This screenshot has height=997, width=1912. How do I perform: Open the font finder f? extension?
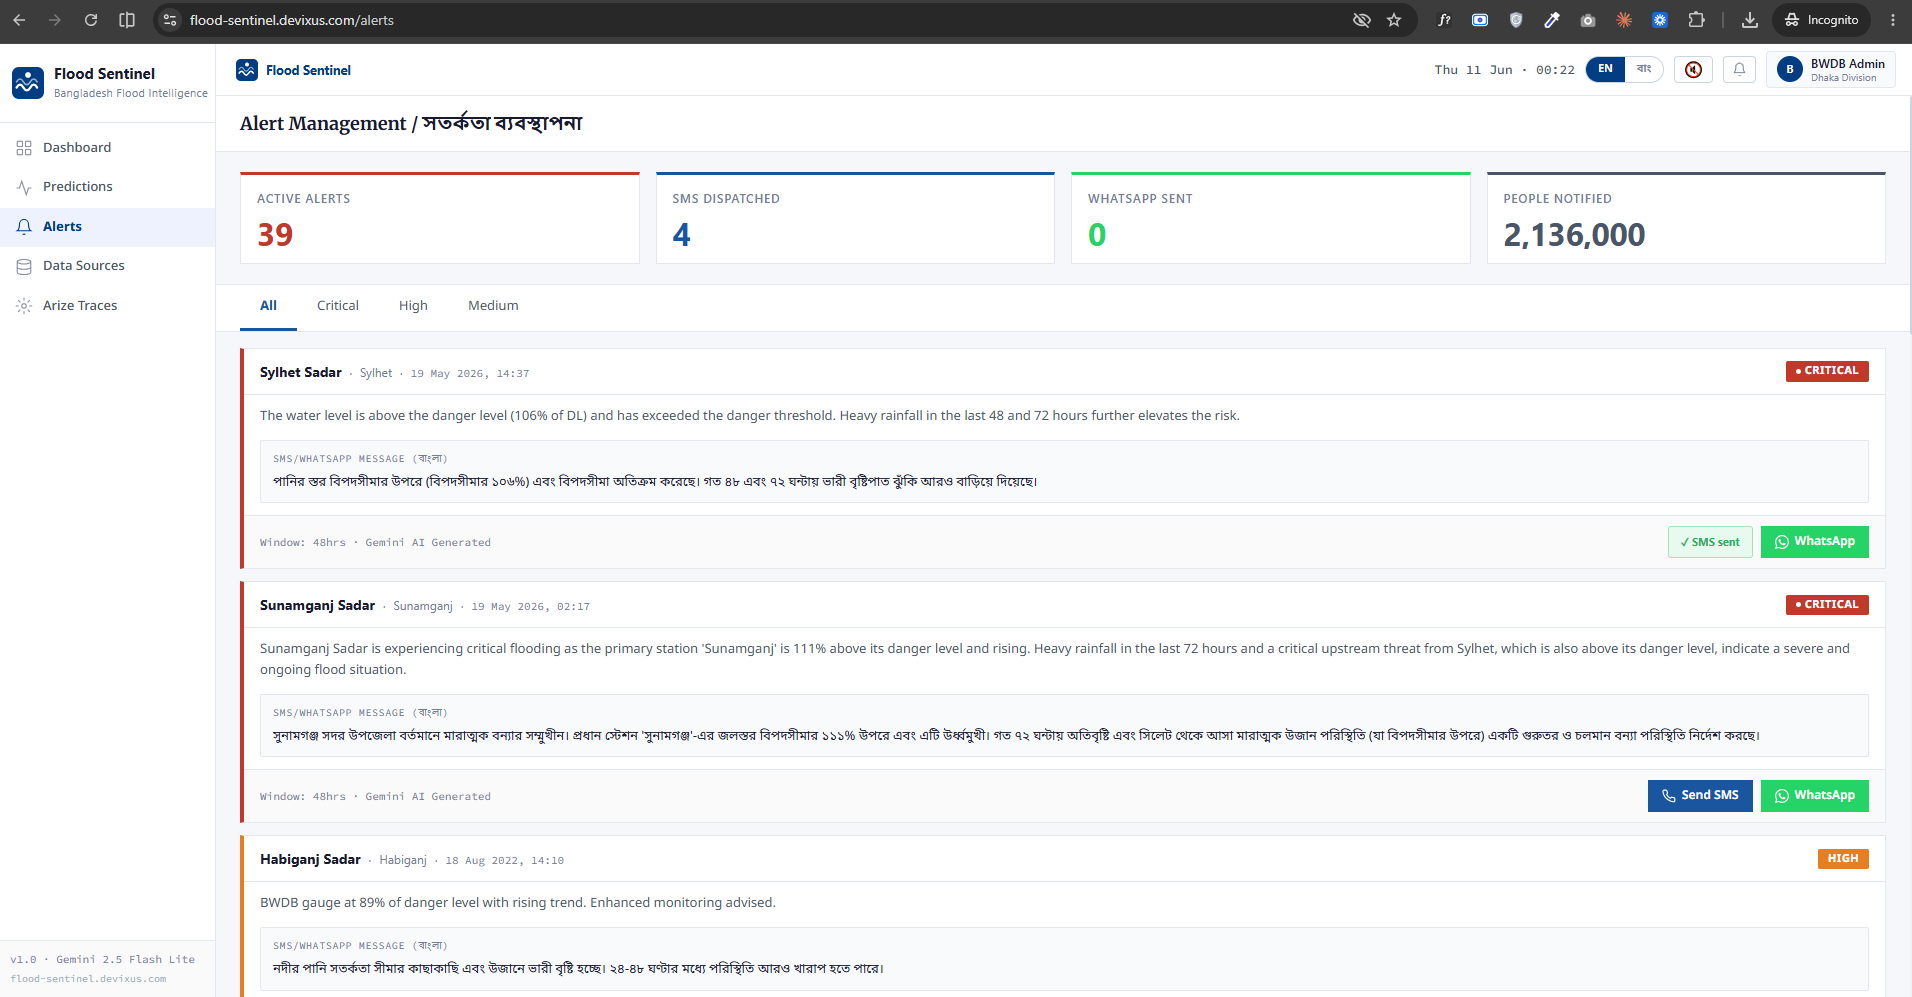pos(1444,20)
